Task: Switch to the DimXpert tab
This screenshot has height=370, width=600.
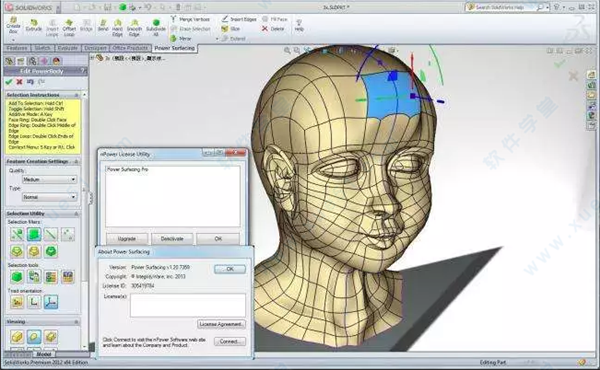Action: coord(95,48)
